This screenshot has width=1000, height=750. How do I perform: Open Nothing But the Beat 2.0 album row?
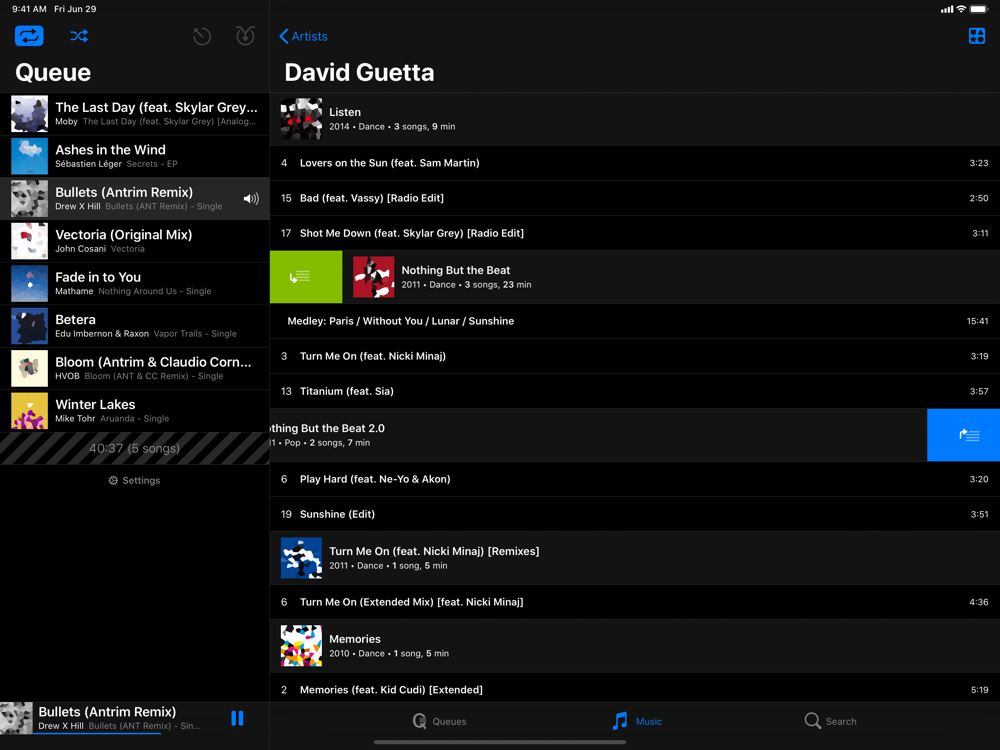pyautogui.click(x=598, y=435)
